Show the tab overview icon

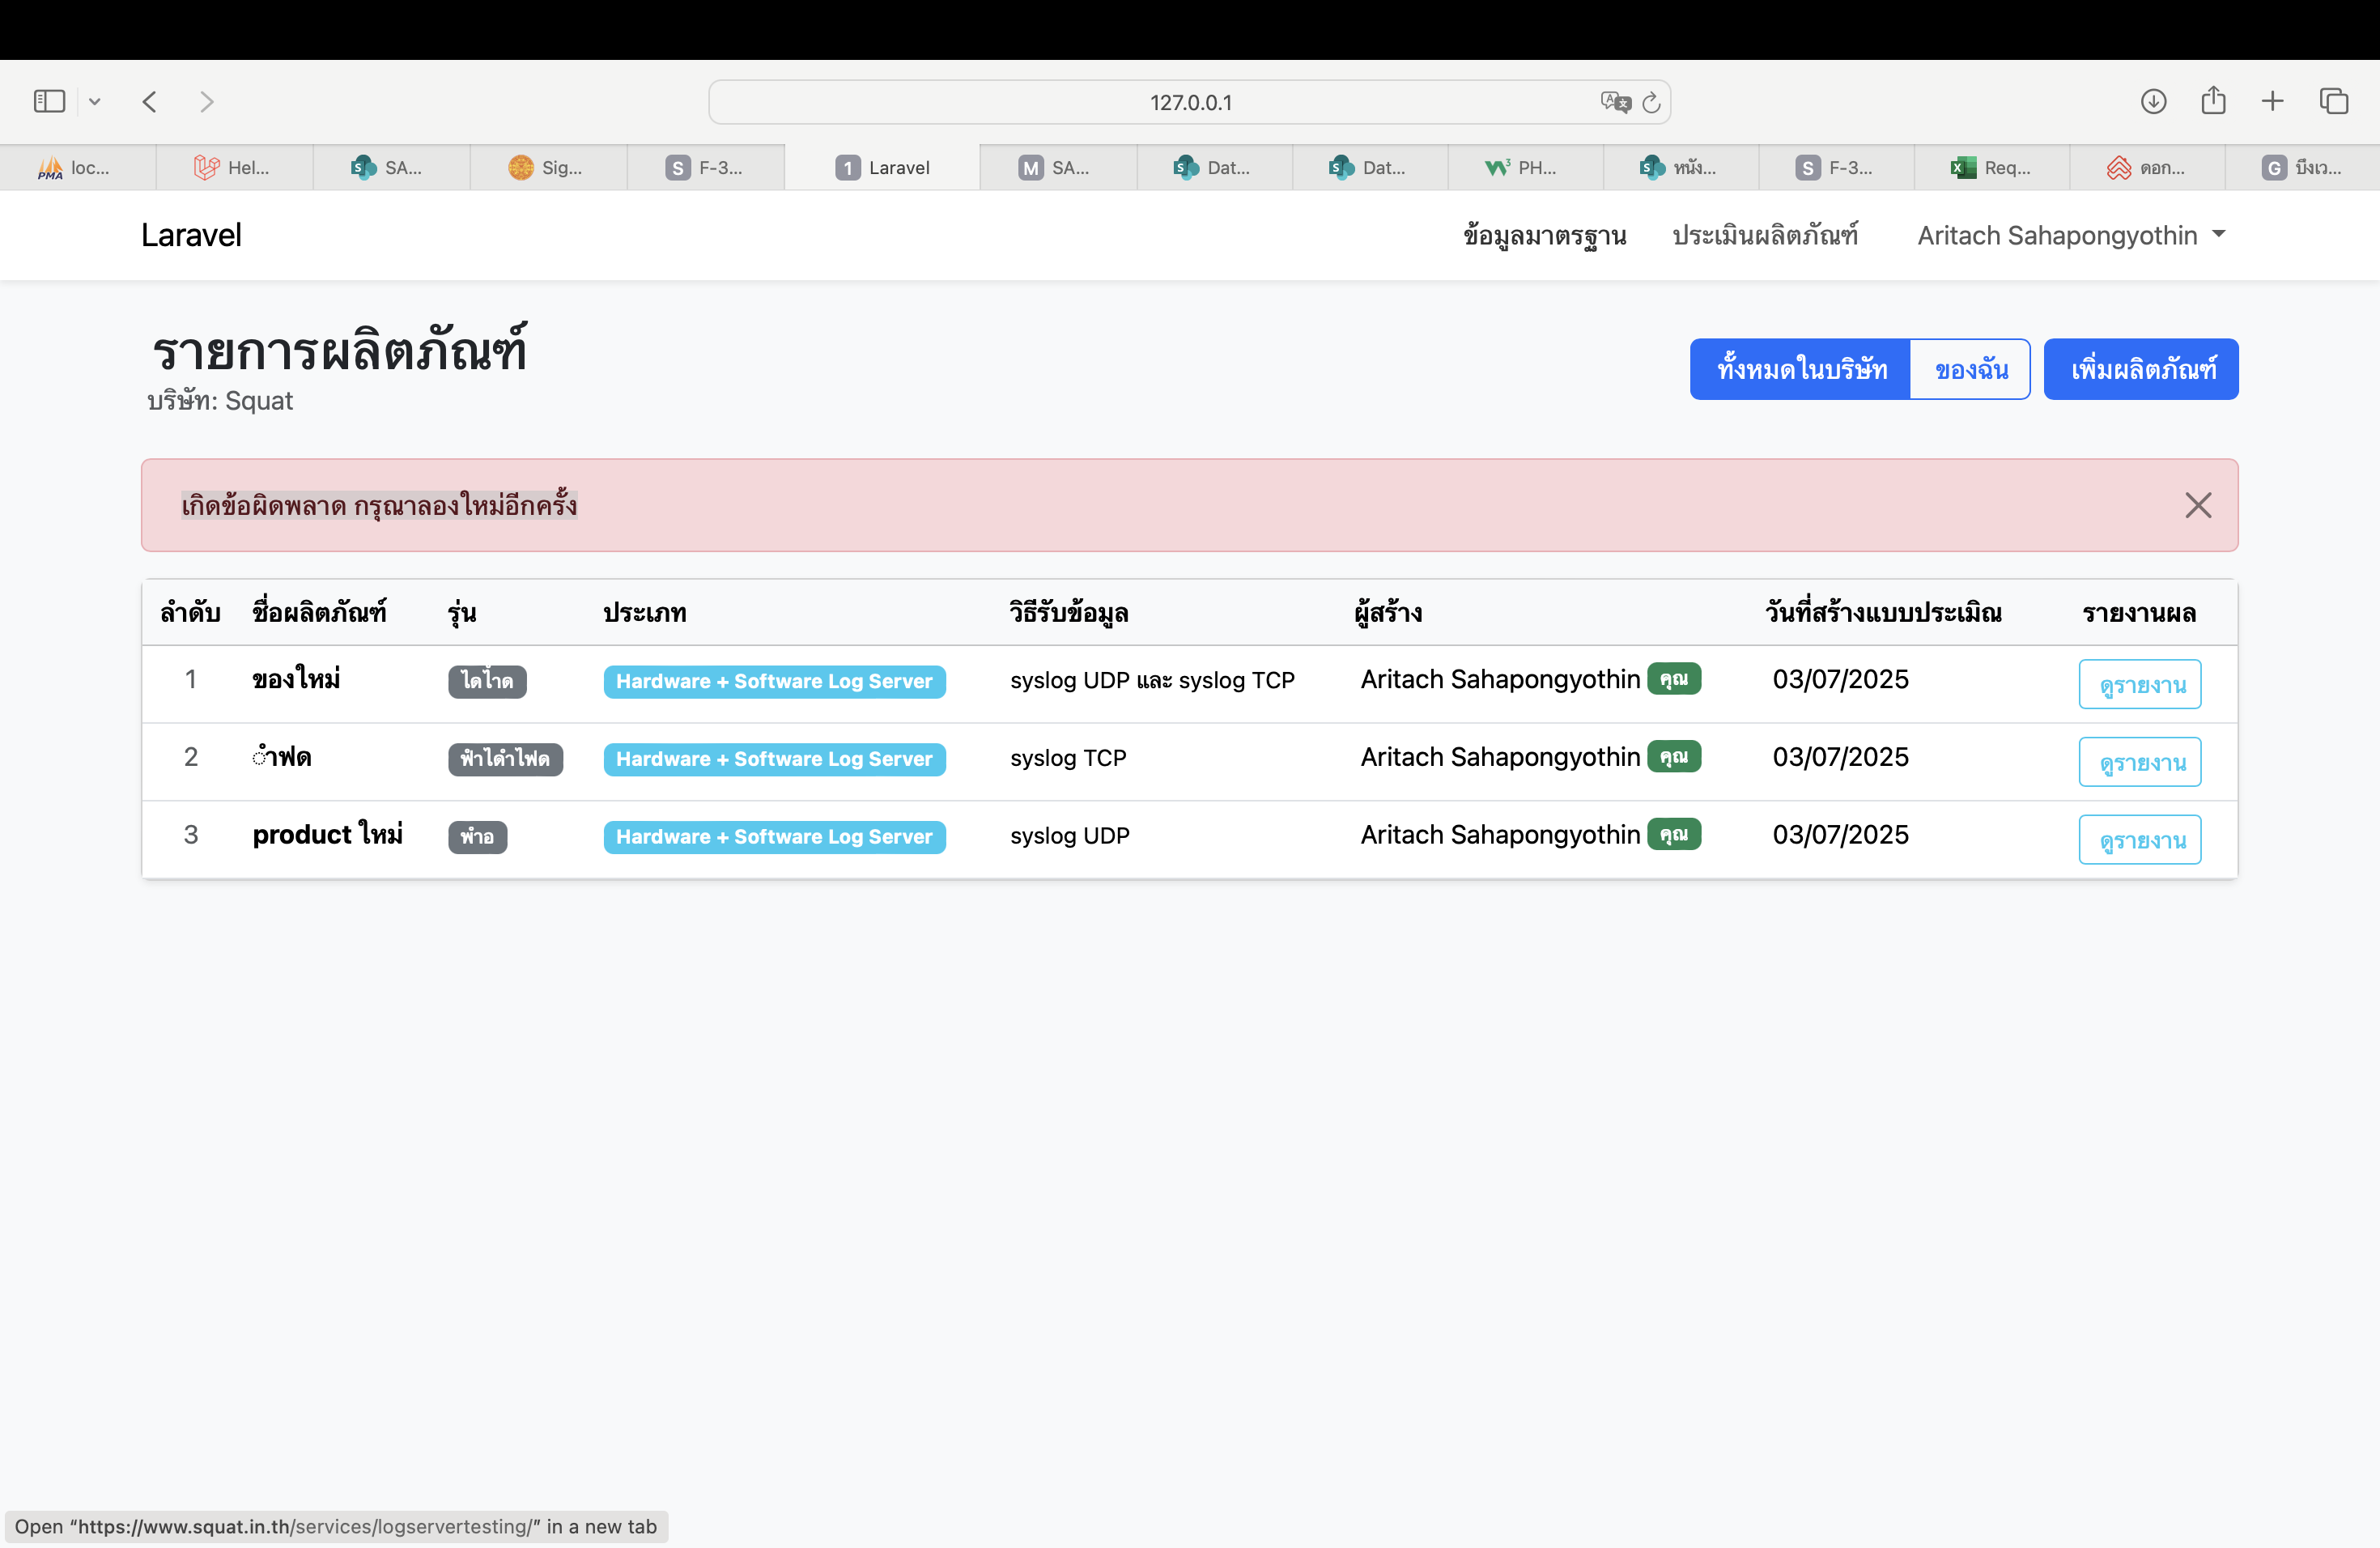pos(2333,101)
